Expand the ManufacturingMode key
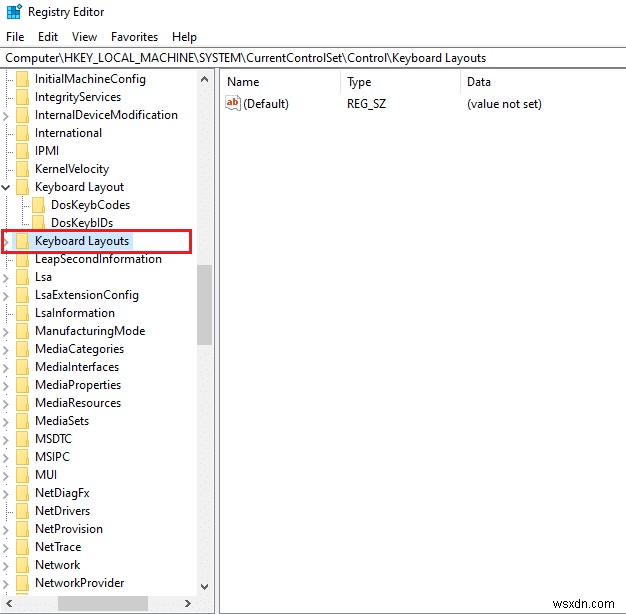Image resolution: width=626 pixels, height=614 pixels. 6,332
